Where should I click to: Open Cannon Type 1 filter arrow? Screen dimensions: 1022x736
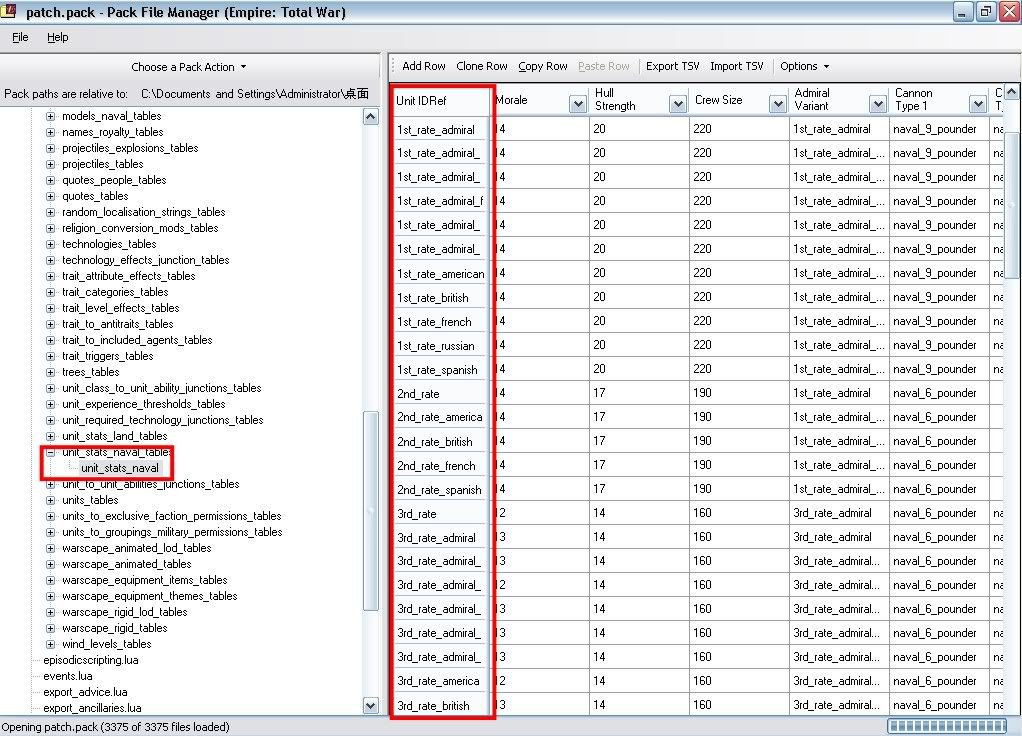pos(977,104)
